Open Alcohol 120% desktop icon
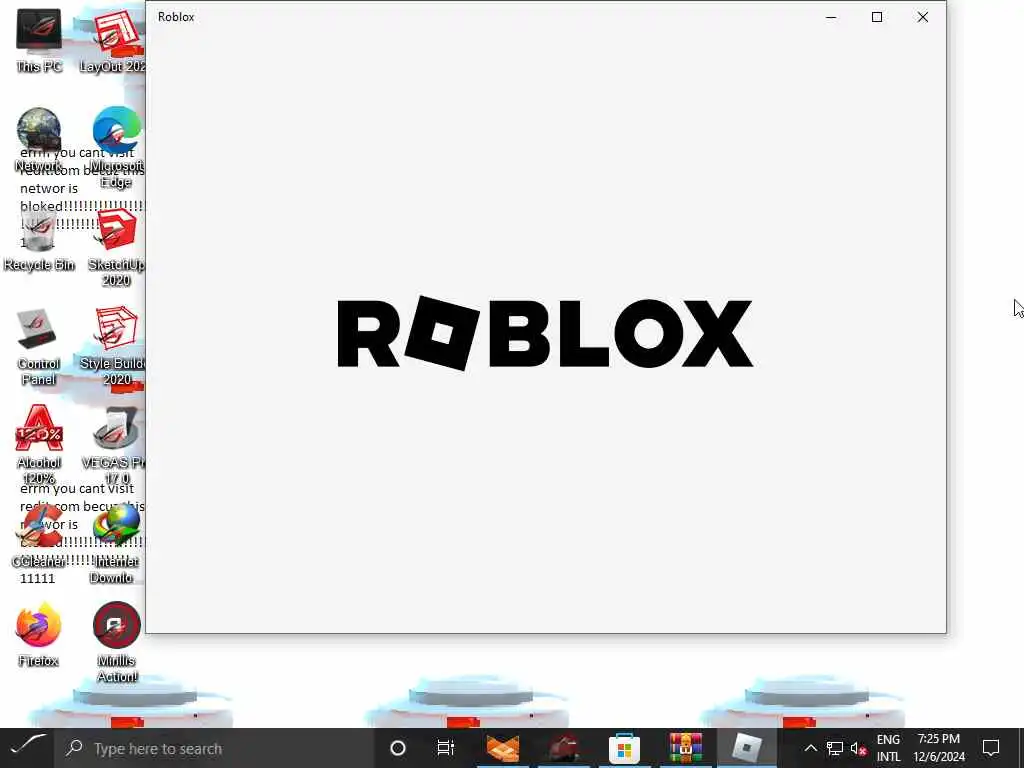The height and width of the screenshot is (768, 1024). coord(39,444)
